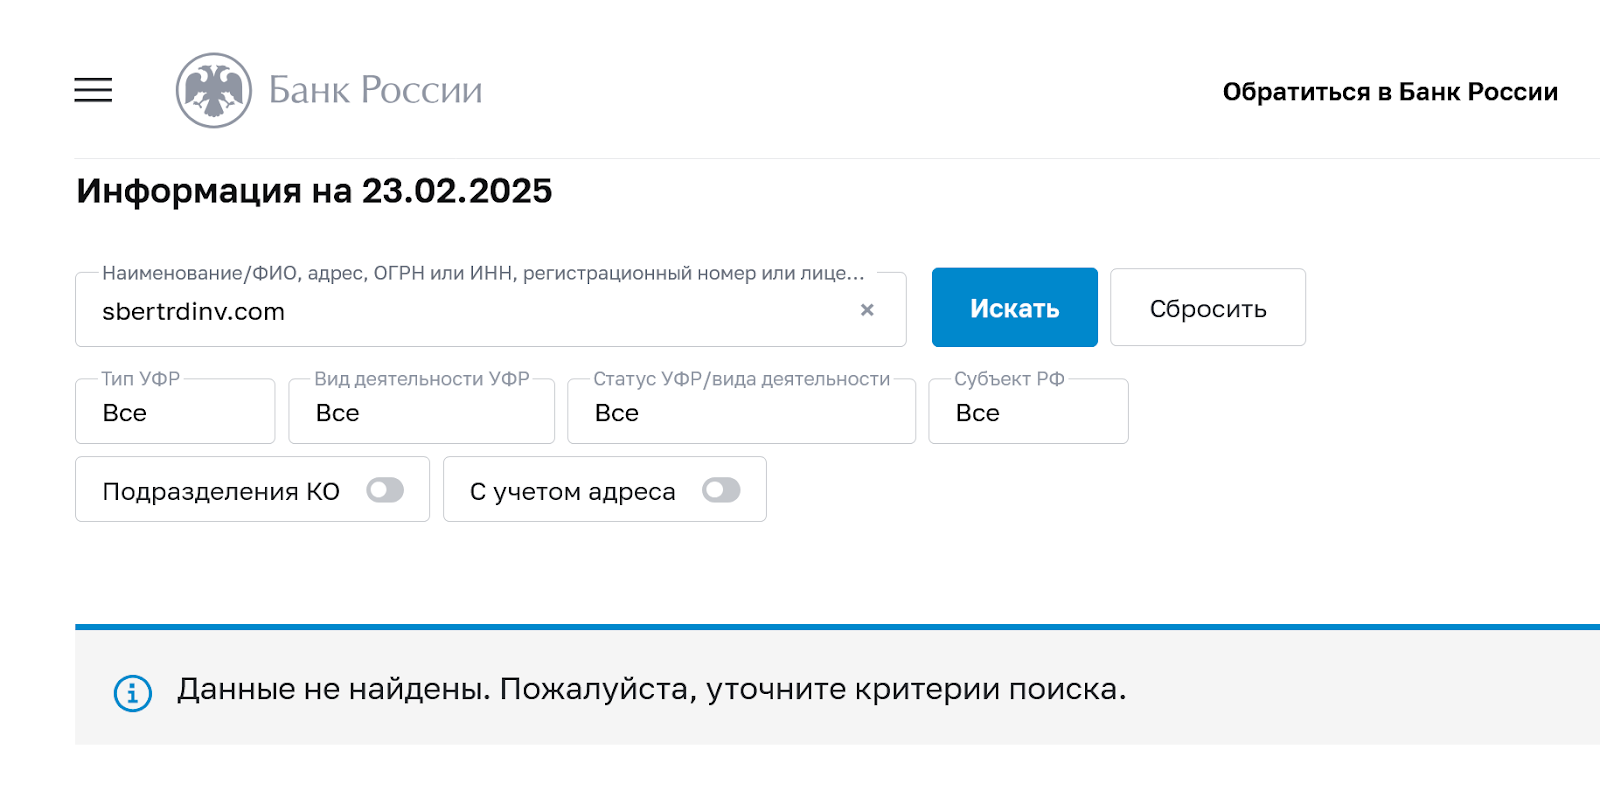Click the 'Данные не найдены' message text
This screenshot has width=1600, height=791.
[651, 689]
